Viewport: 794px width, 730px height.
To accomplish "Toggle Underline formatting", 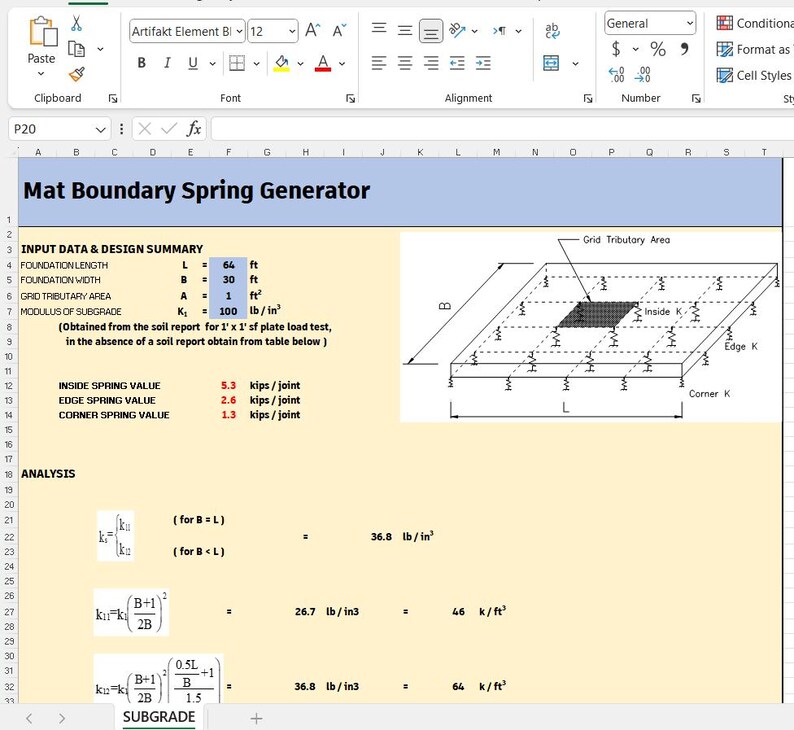I will 193,63.
